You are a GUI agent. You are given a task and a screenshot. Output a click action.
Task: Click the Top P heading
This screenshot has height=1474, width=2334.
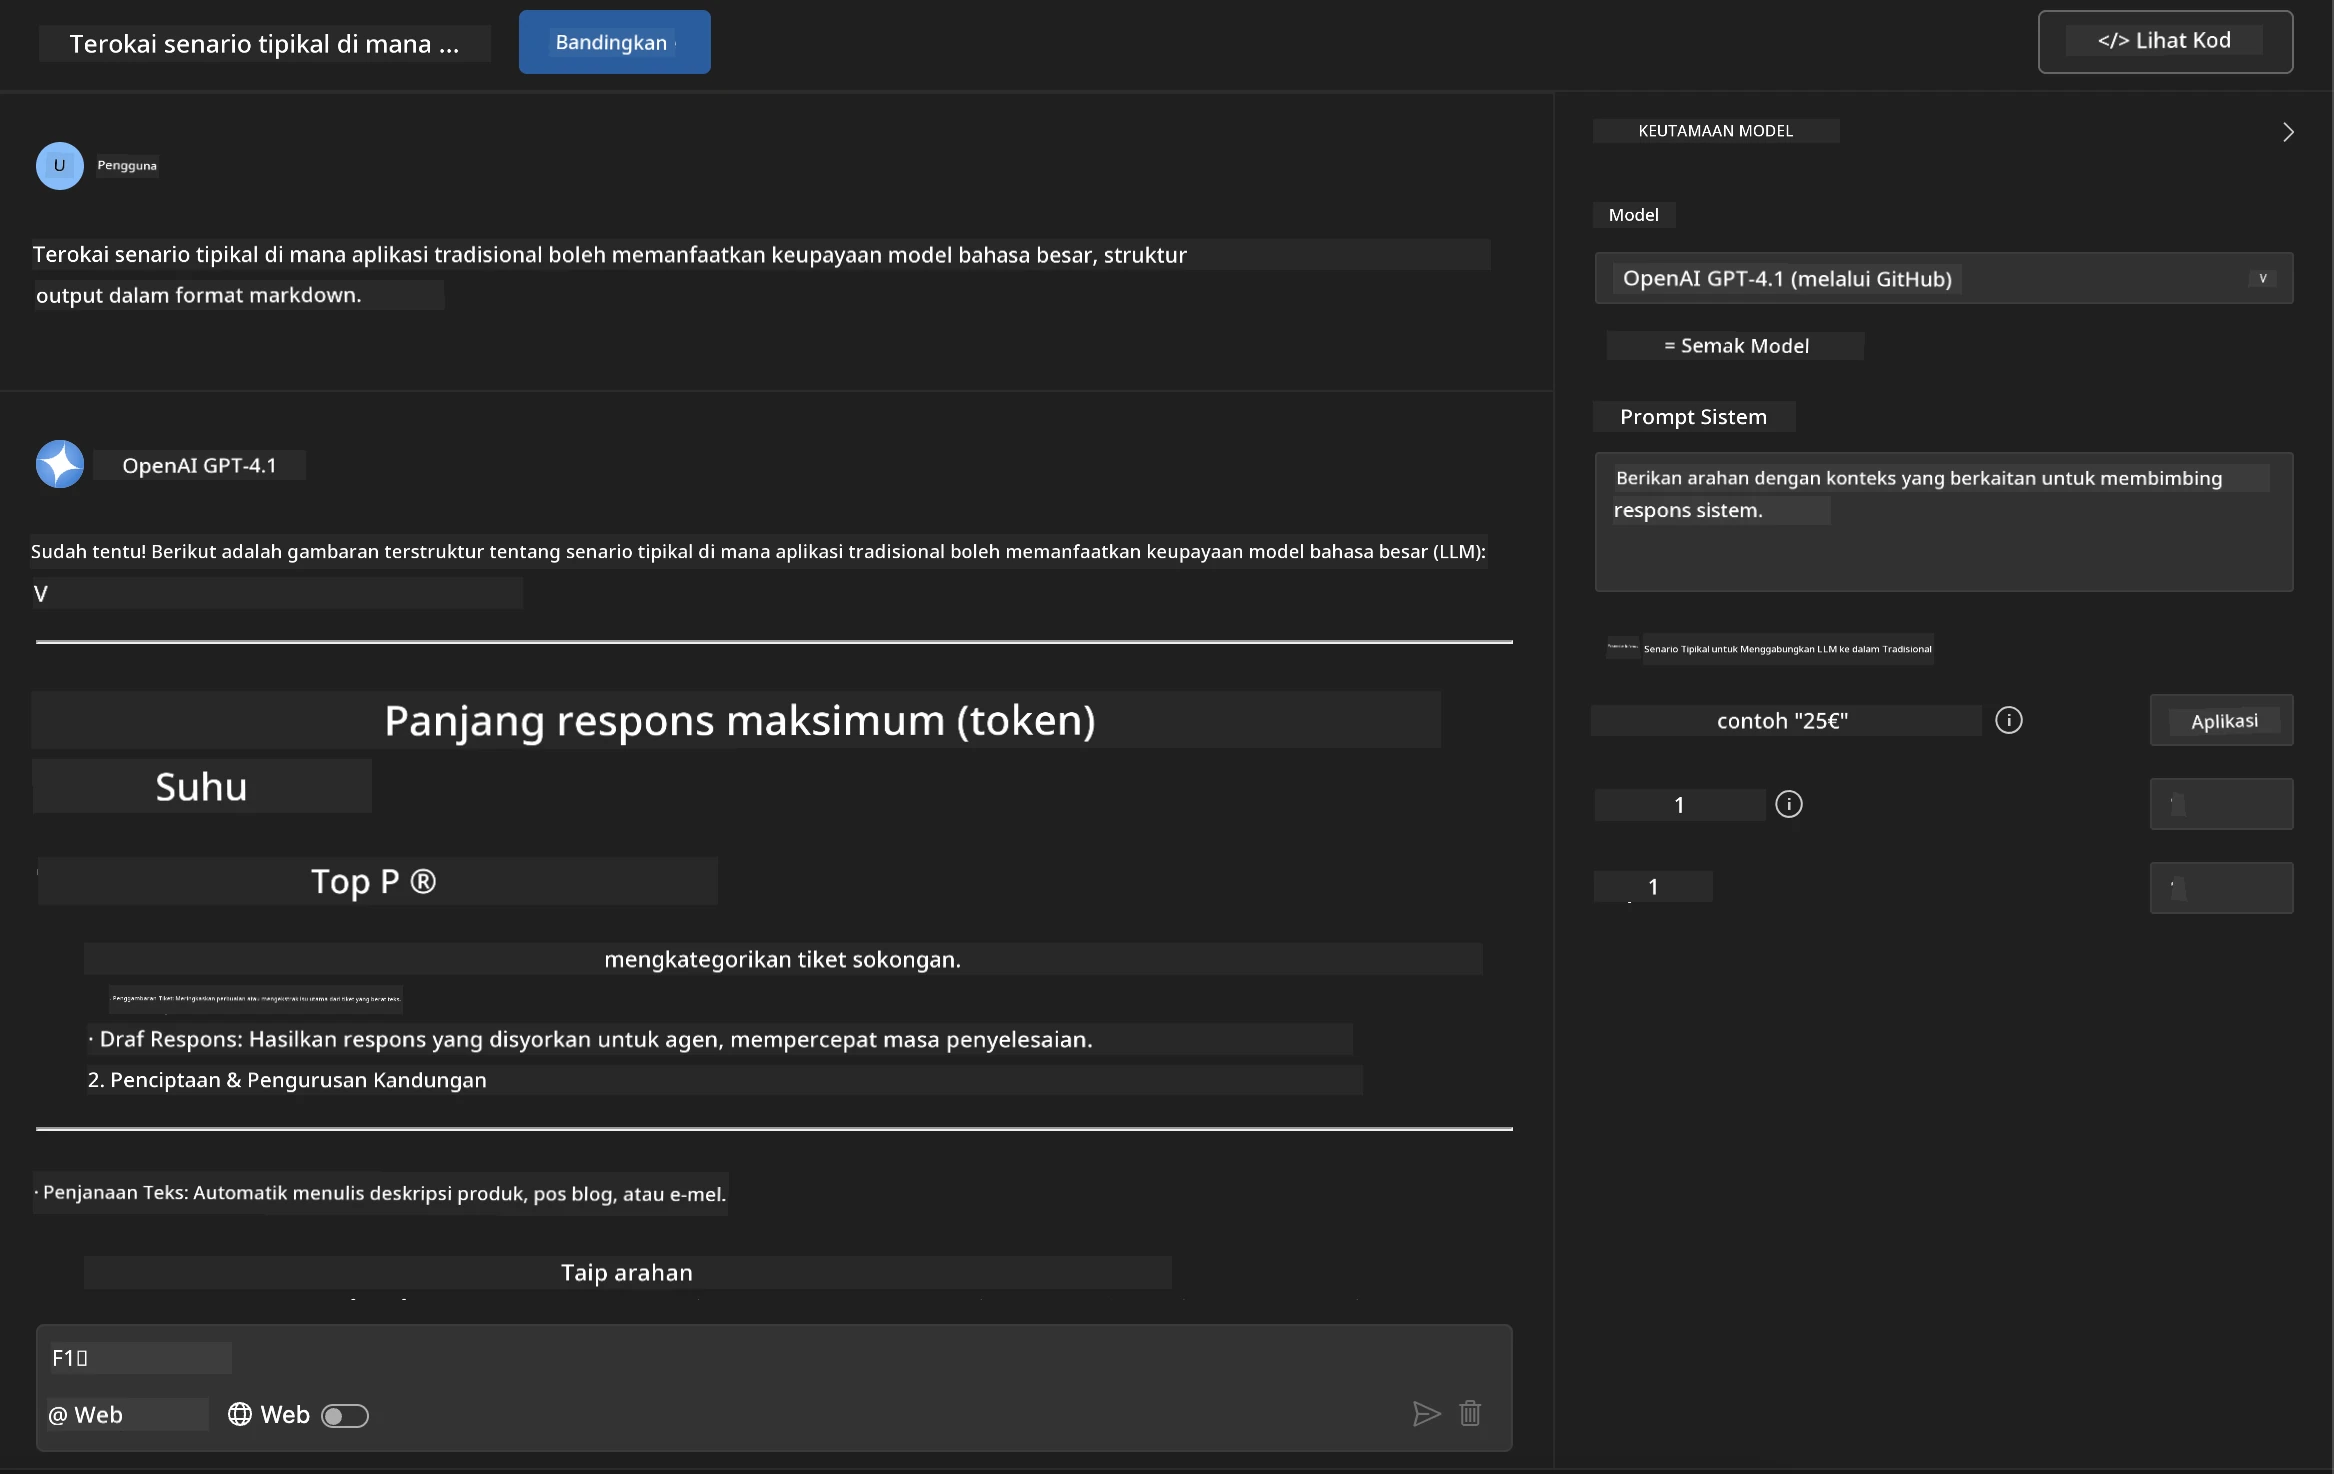(x=373, y=882)
